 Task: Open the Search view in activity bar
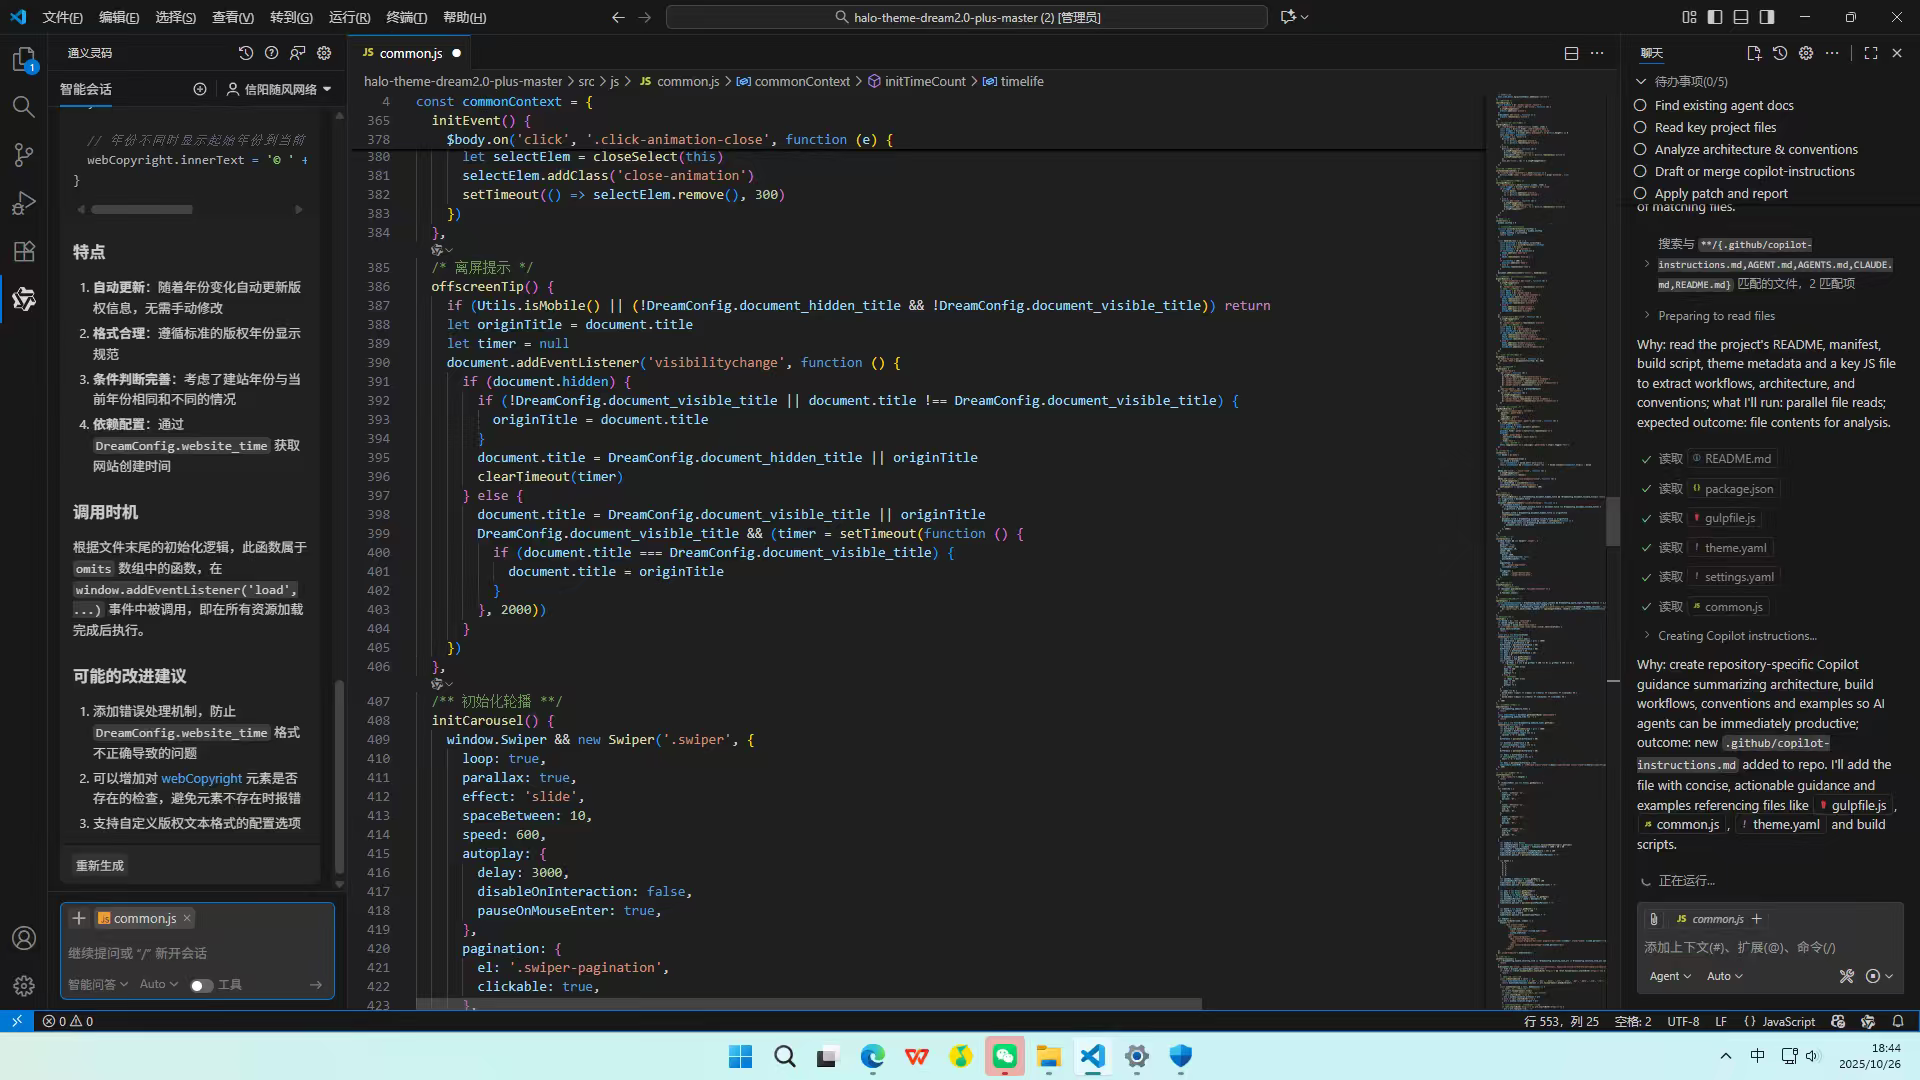pos(24,107)
